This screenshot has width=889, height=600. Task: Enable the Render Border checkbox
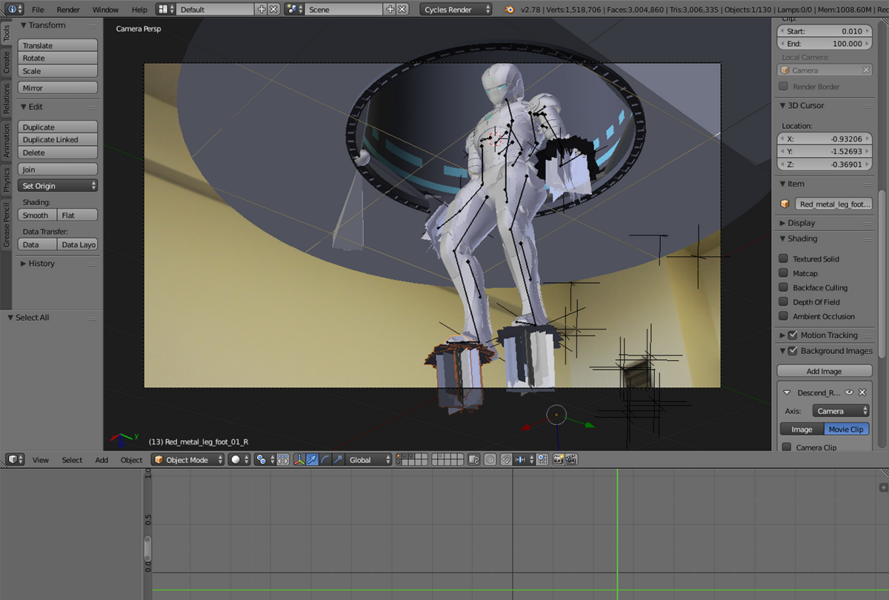[x=784, y=86]
